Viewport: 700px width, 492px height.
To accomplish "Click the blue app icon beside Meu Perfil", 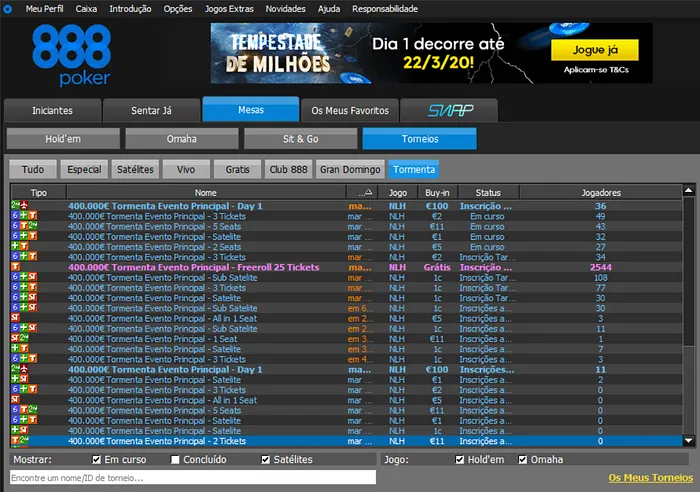I will point(7,8).
